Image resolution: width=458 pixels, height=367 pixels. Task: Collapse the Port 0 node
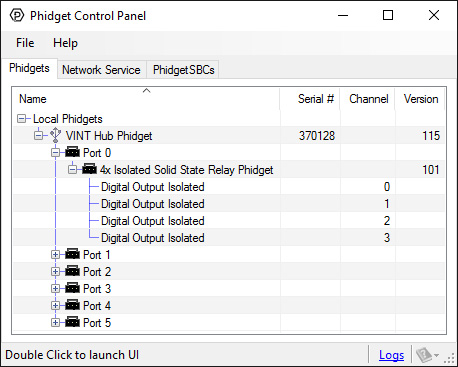55,153
